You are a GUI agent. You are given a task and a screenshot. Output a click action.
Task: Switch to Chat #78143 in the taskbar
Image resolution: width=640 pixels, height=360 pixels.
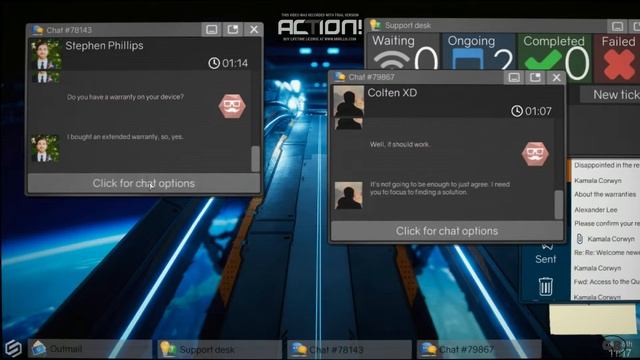(x=349, y=349)
